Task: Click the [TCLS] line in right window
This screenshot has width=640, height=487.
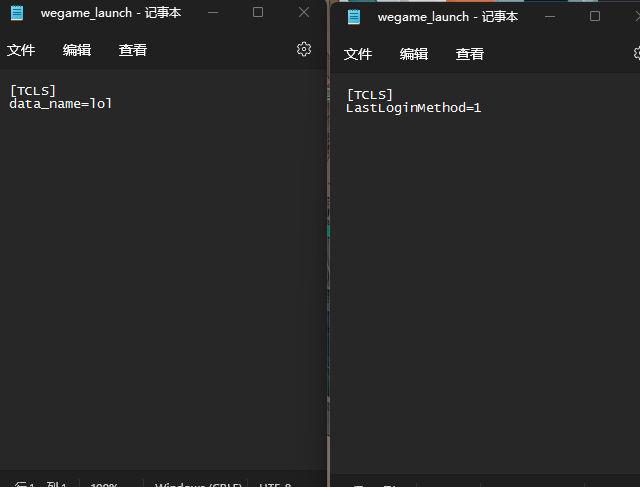Action: 370,95
